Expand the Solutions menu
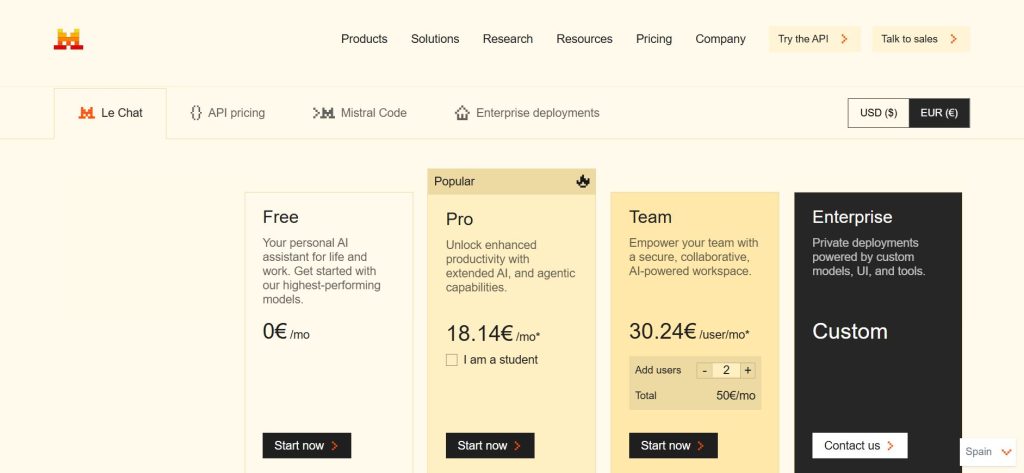This screenshot has height=473, width=1024. coord(435,39)
